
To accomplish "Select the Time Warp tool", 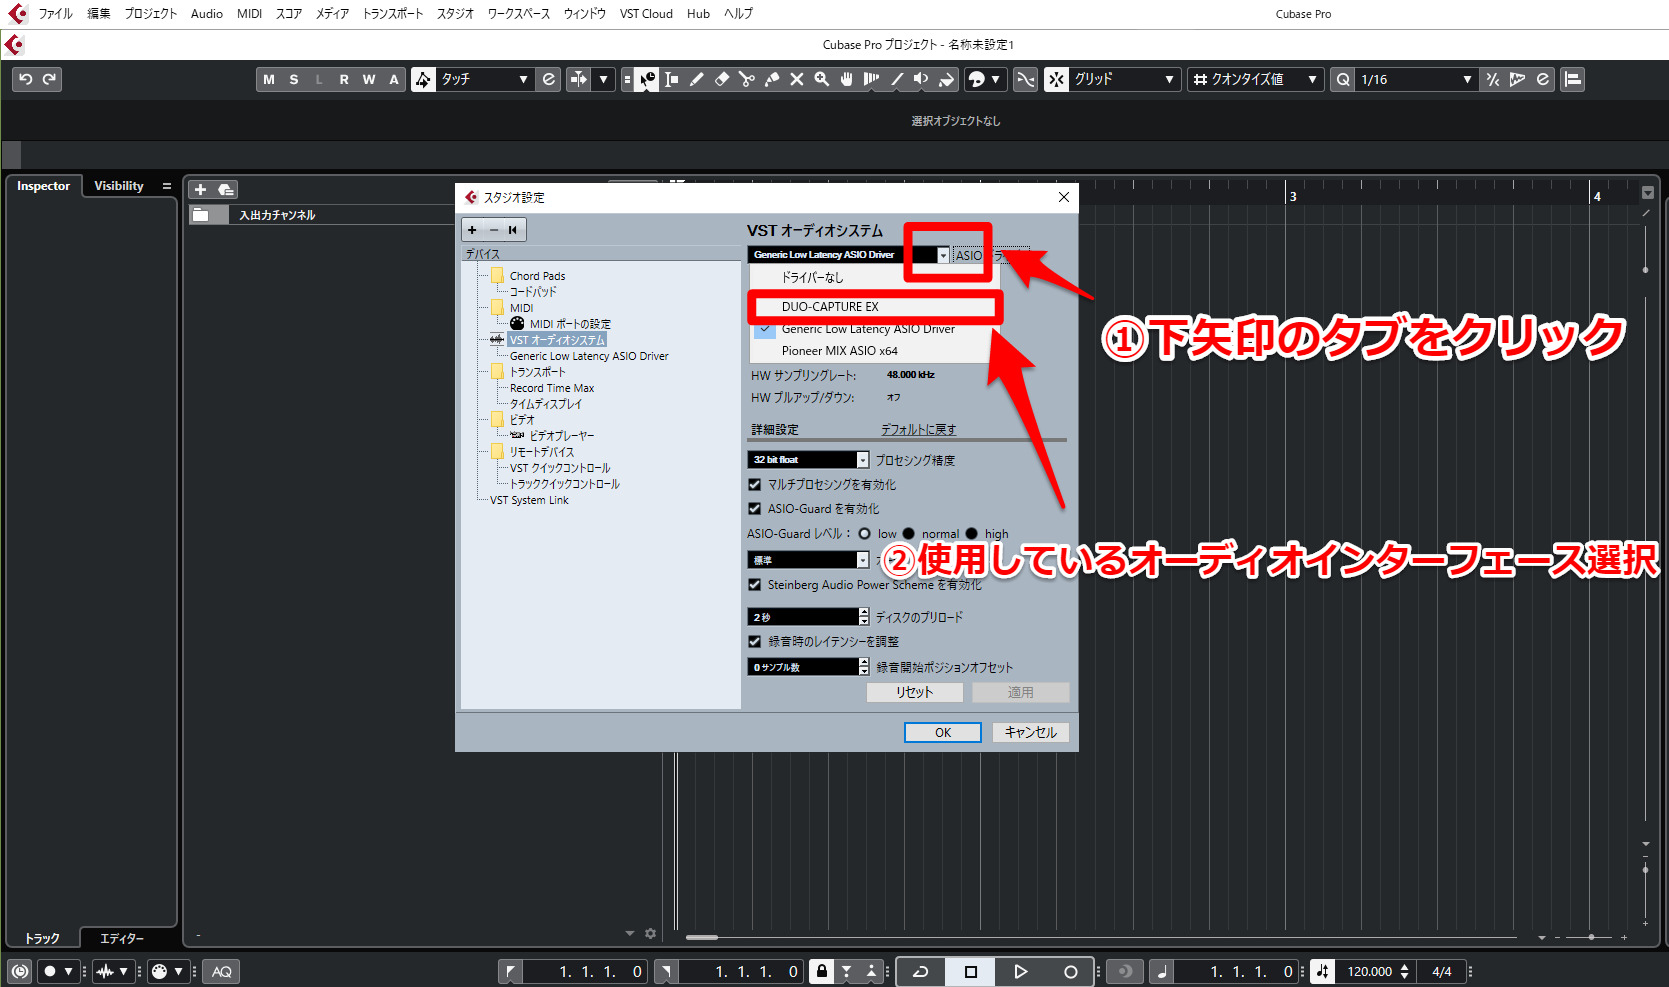I will (x=872, y=79).
